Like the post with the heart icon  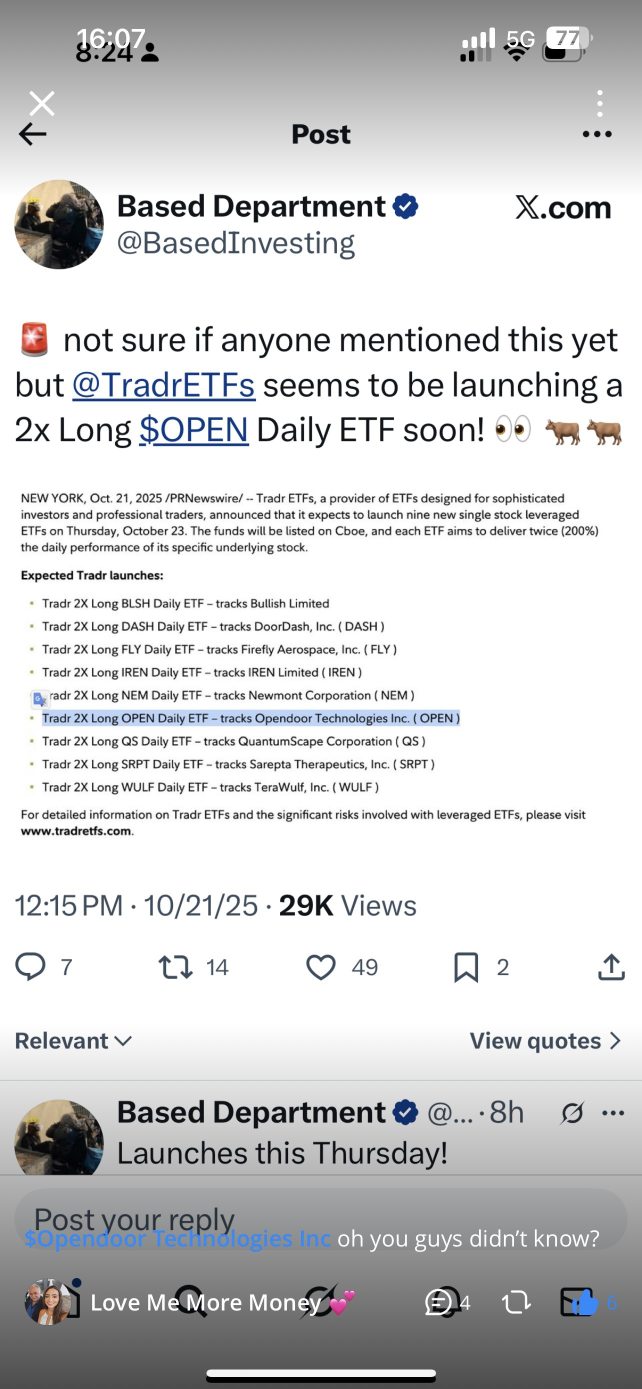(x=320, y=966)
